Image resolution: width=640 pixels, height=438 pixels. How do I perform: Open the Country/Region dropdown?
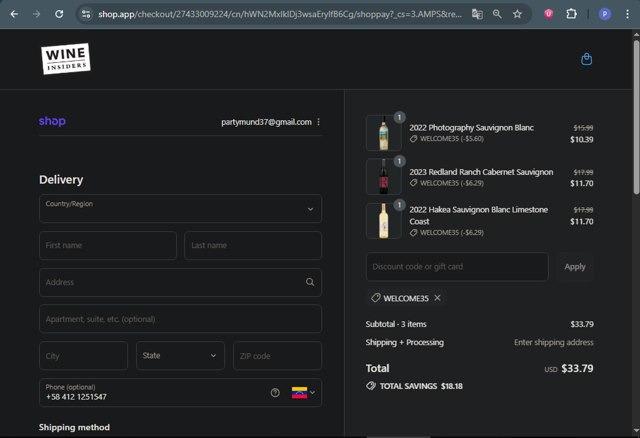[180, 209]
